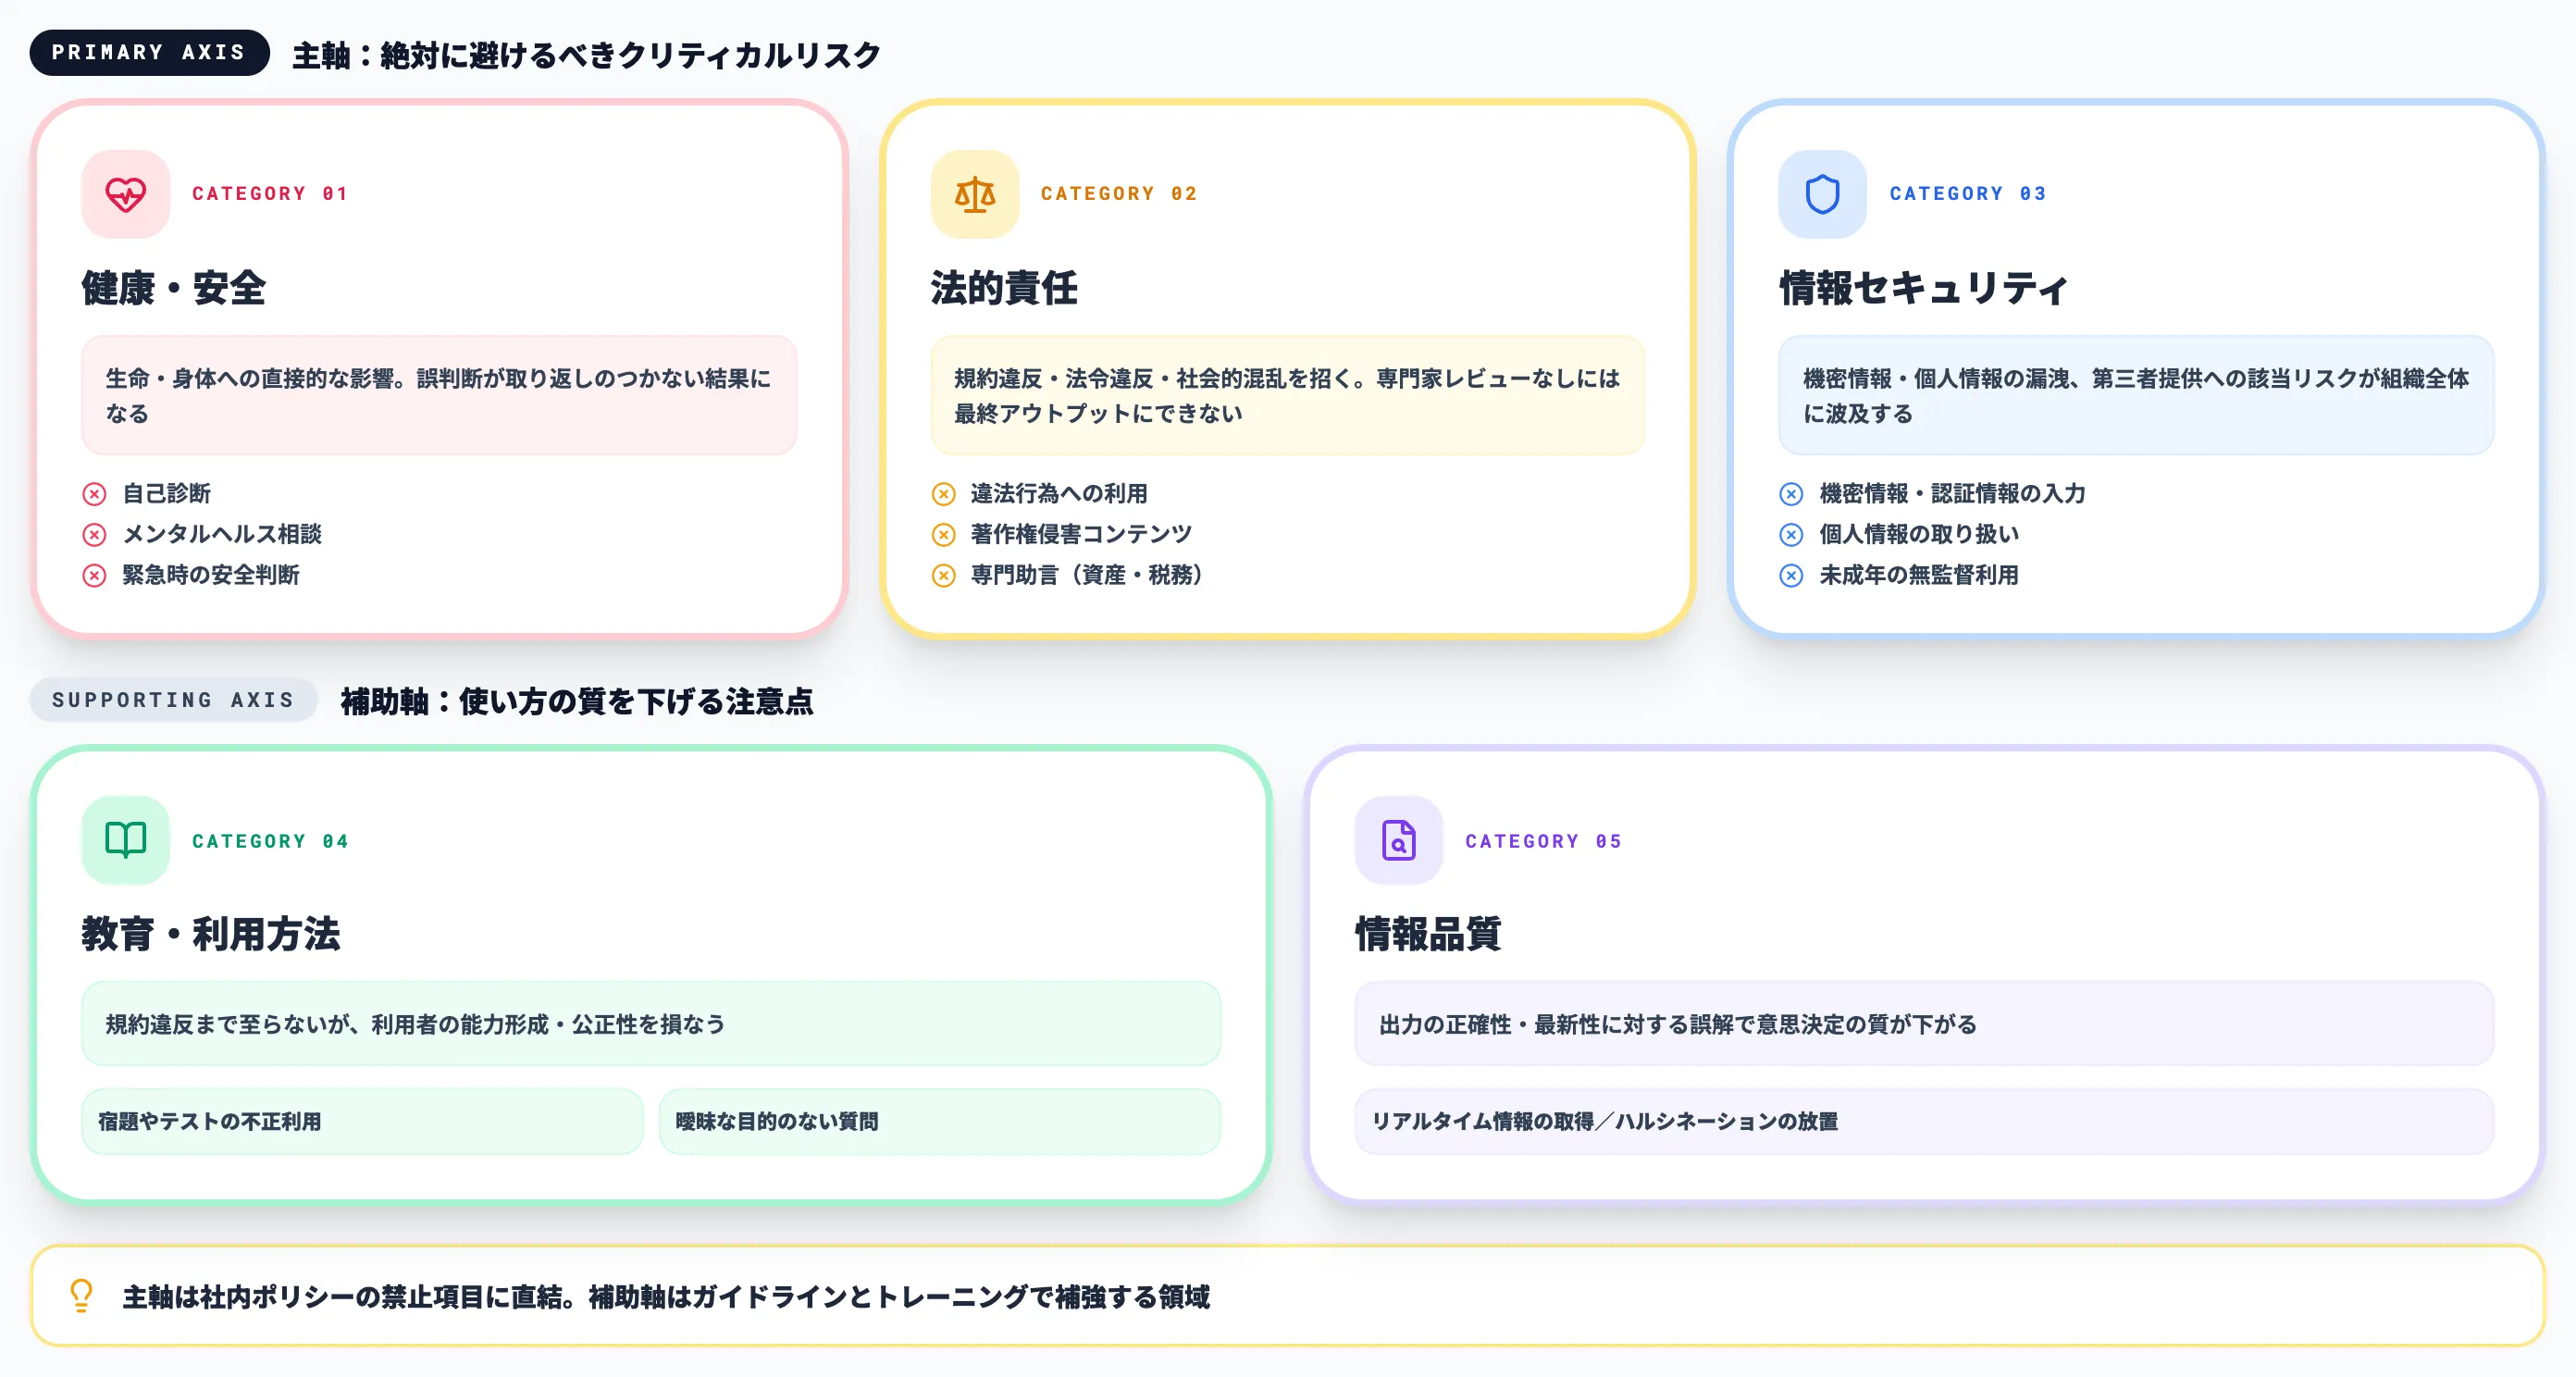Click the 専門助言（資産・税務） list item text

1088,575
